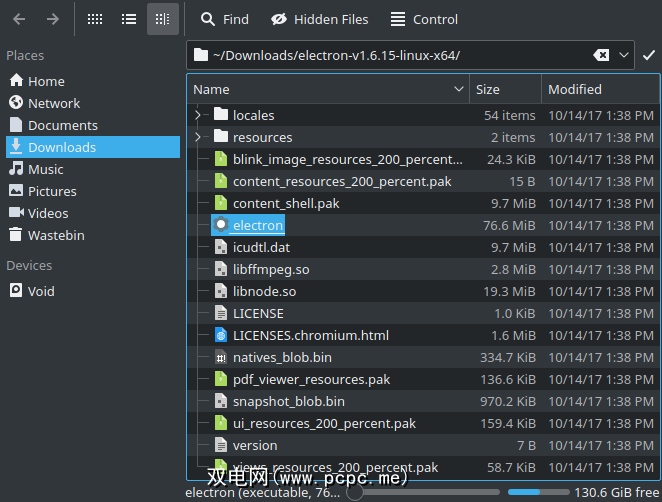Open Wastebin in Places panel
Viewport: 662px width, 502px height.
(93, 235)
